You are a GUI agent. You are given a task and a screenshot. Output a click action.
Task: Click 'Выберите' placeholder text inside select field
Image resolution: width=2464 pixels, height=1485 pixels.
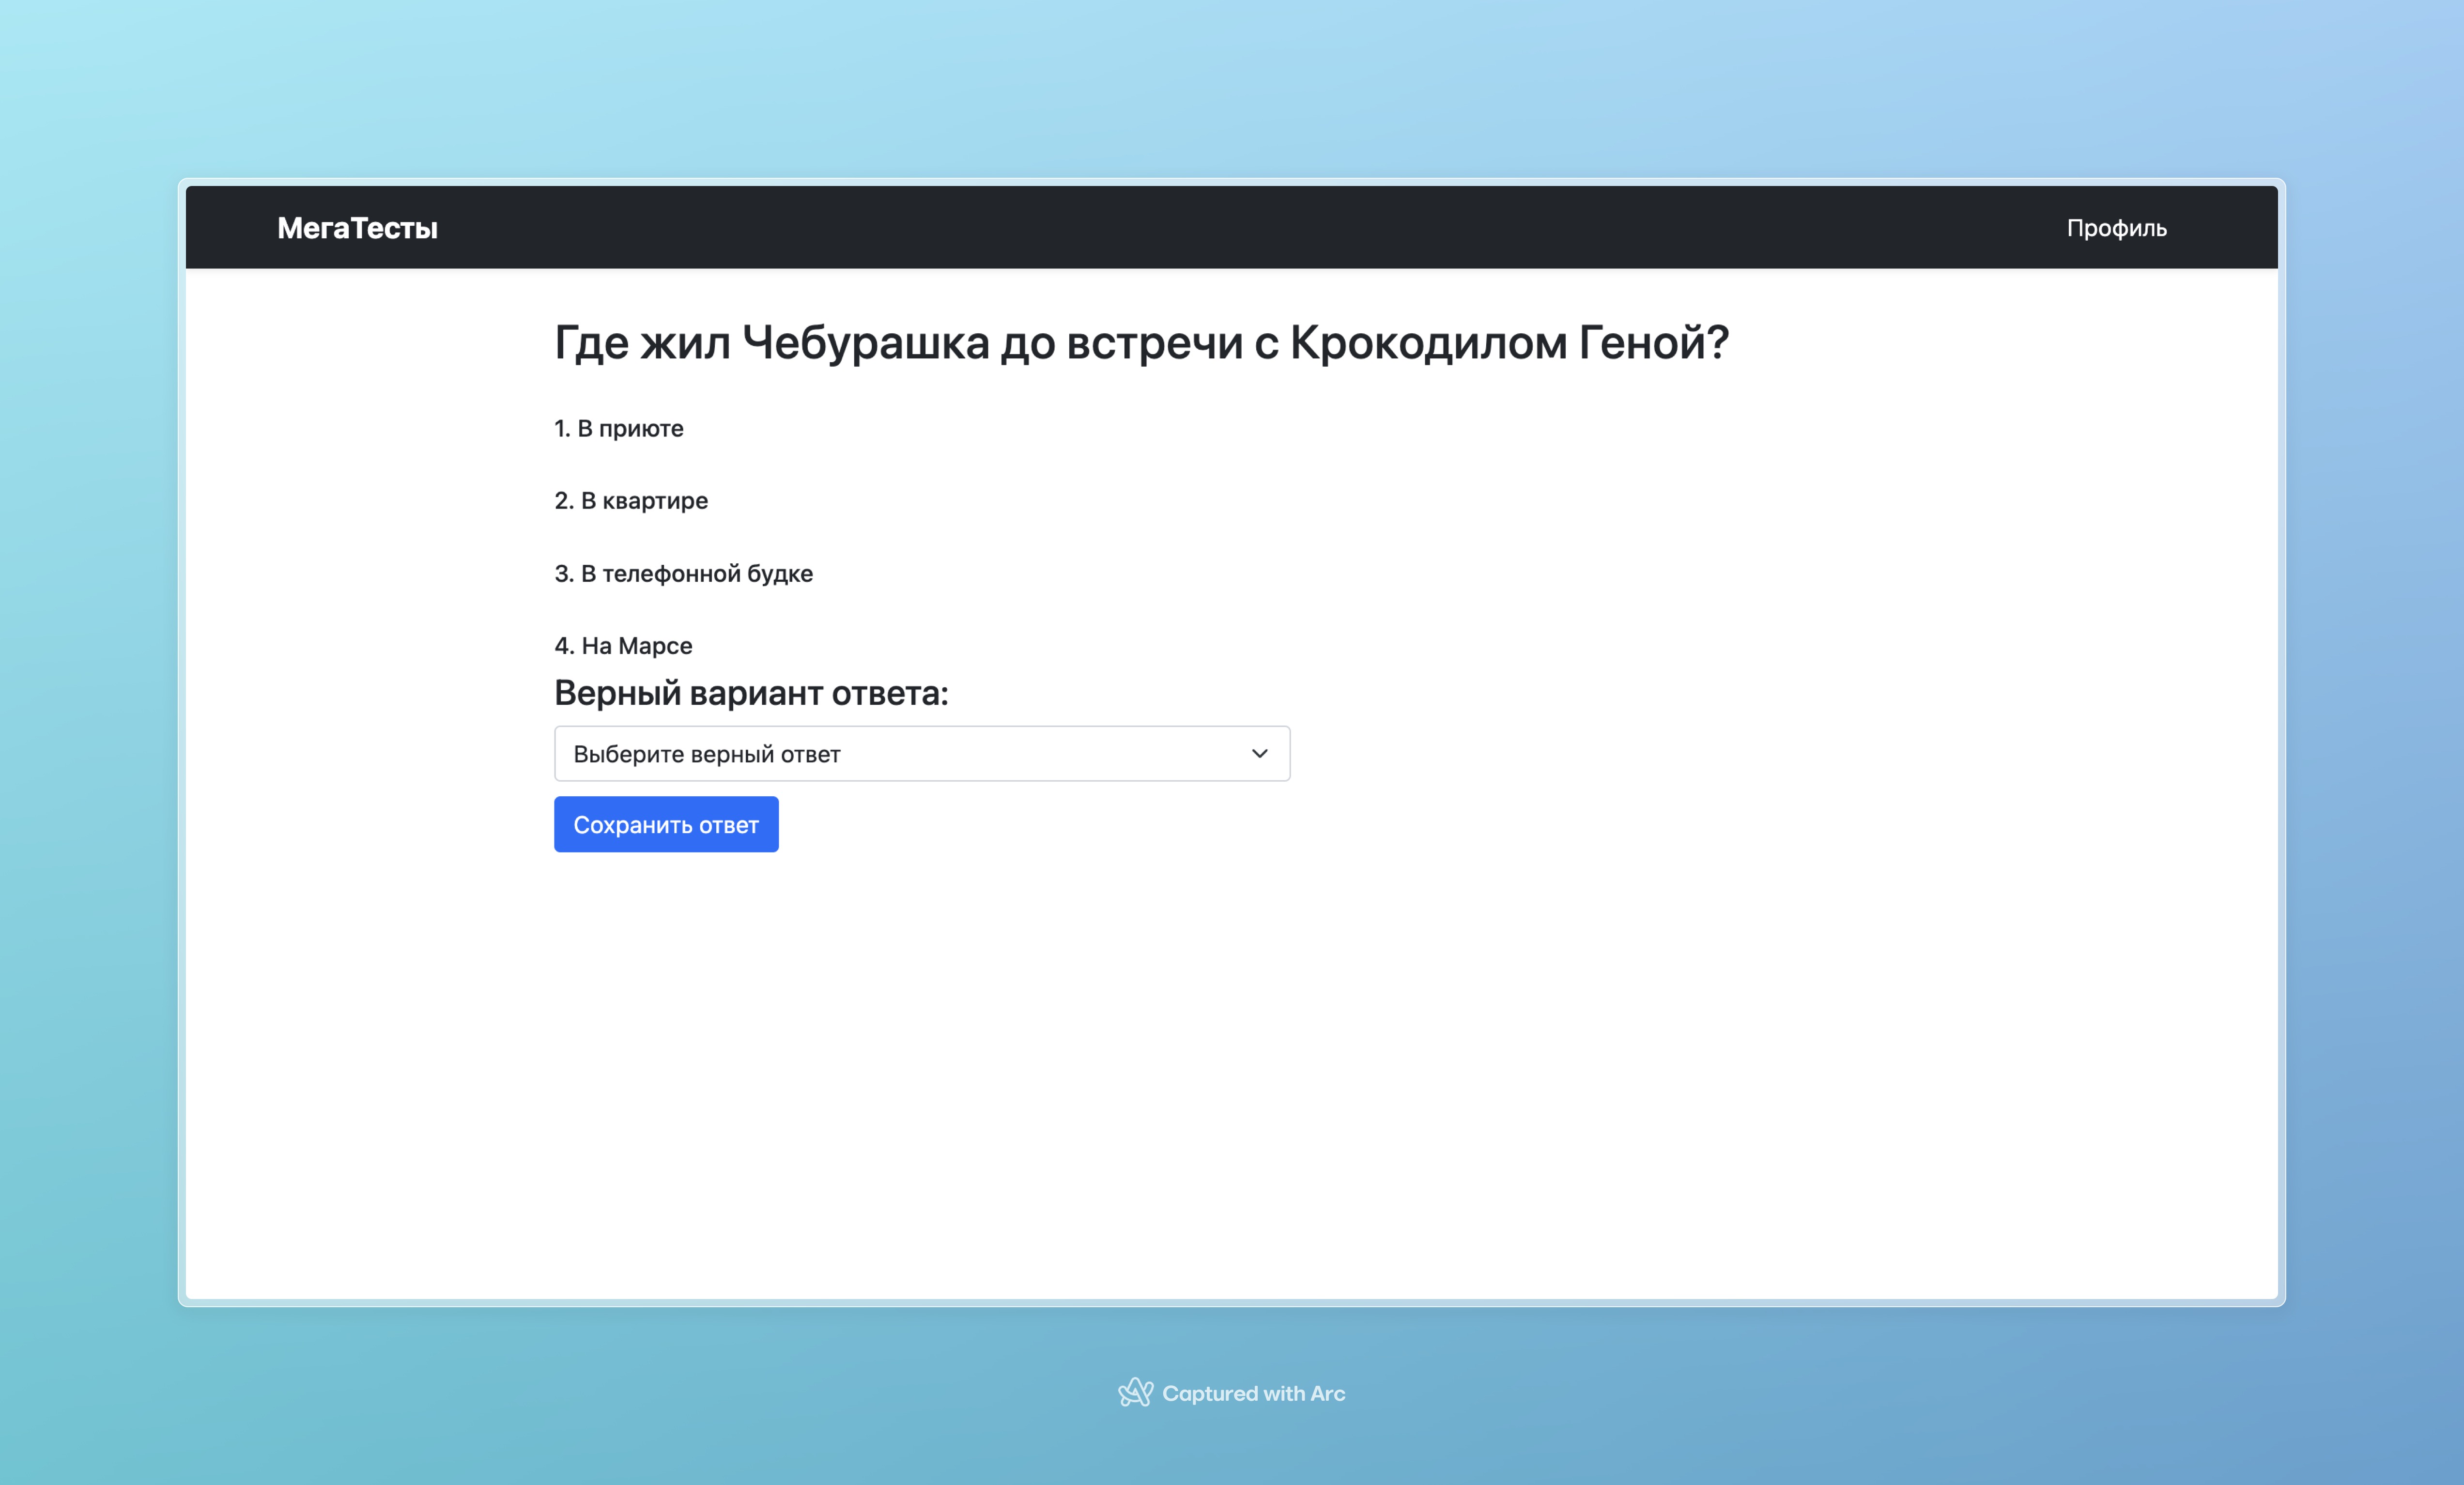click(x=628, y=754)
